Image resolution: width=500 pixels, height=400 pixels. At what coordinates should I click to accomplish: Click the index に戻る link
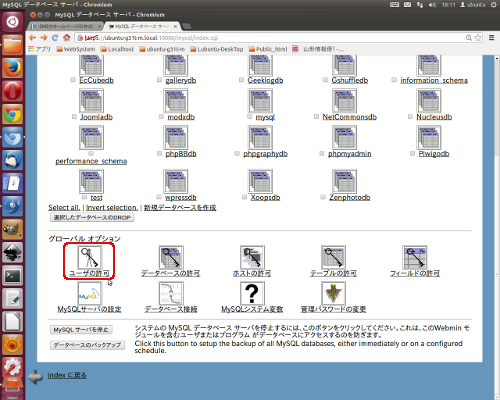coord(67,375)
